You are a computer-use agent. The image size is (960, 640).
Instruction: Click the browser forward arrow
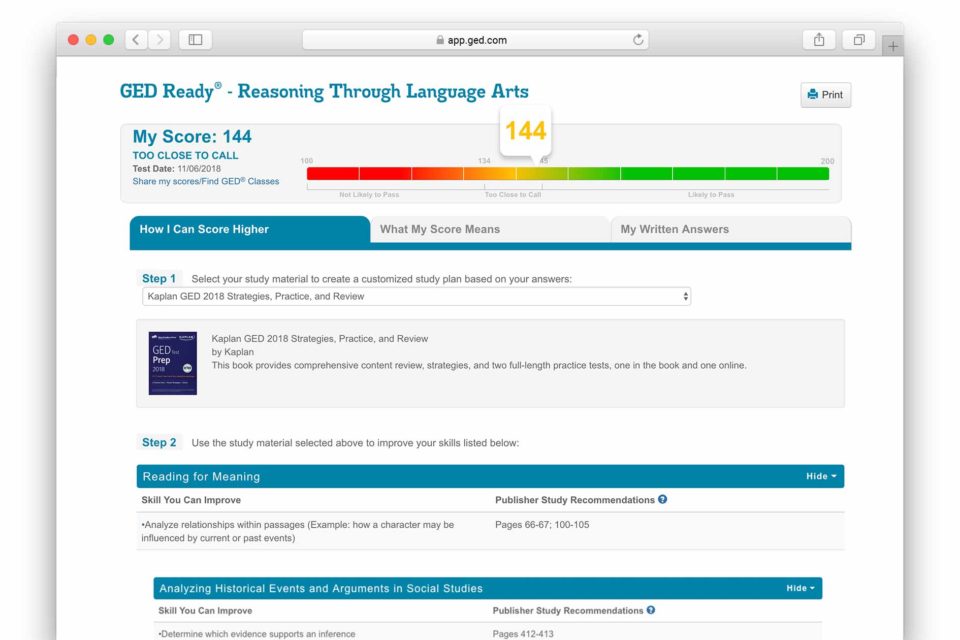click(x=160, y=39)
